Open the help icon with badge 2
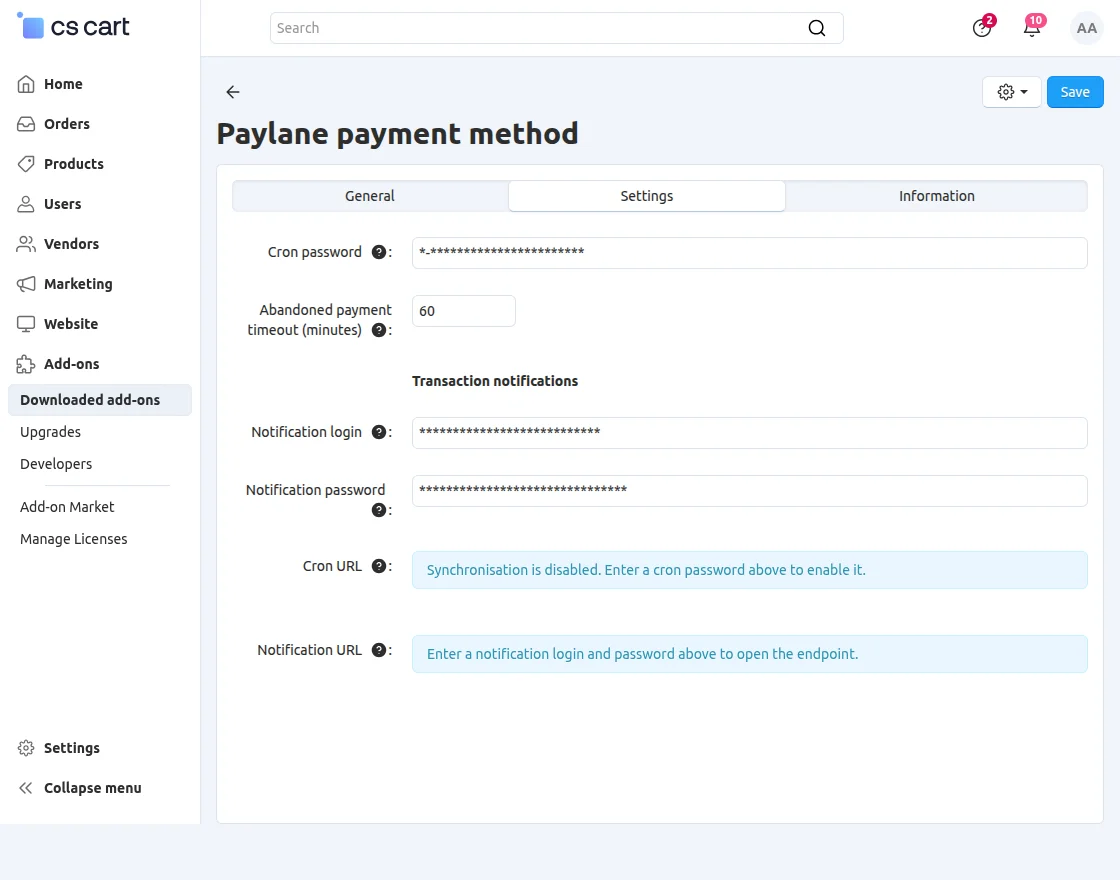Image resolution: width=1120 pixels, height=880 pixels. [x=982, y=28]
